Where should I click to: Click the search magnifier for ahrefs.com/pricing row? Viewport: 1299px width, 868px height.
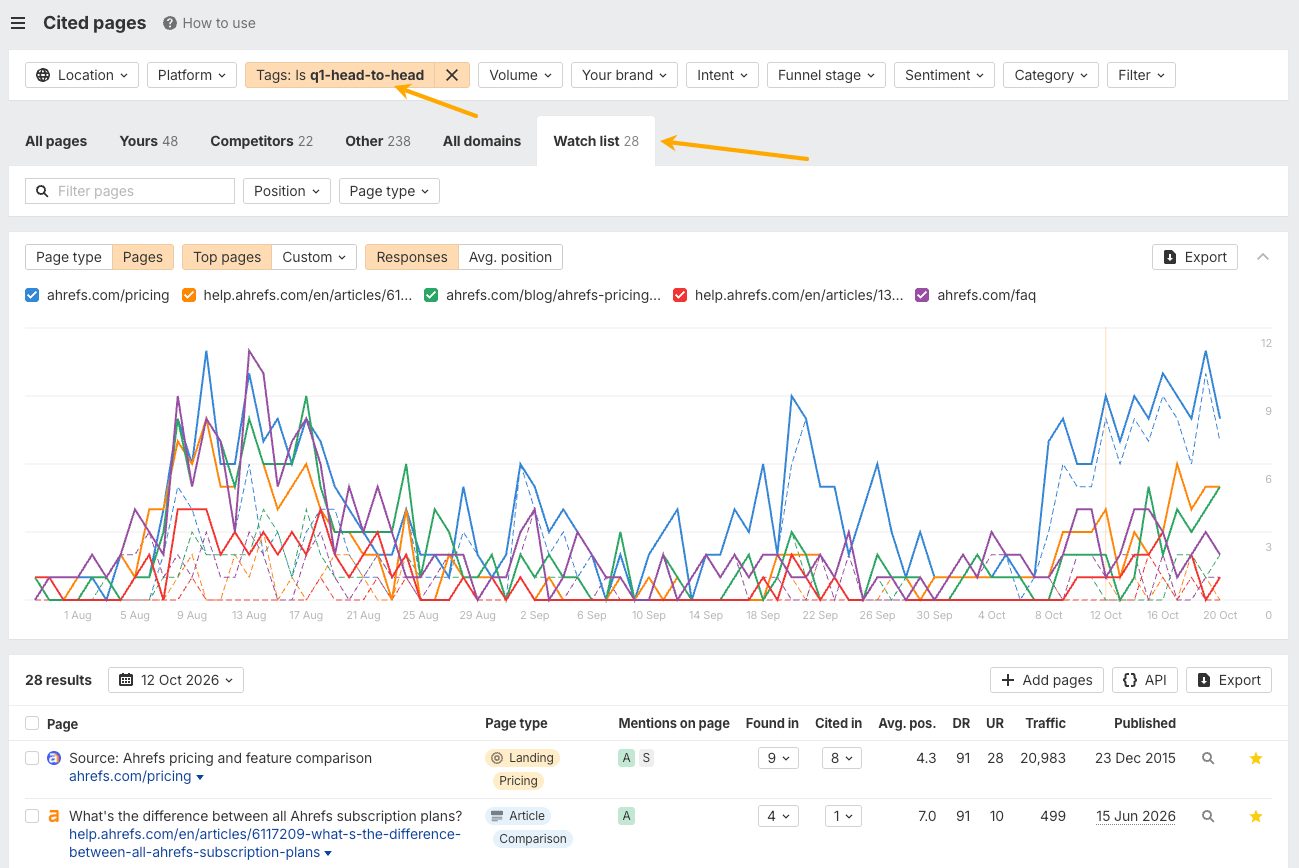tap(1208, 759)
